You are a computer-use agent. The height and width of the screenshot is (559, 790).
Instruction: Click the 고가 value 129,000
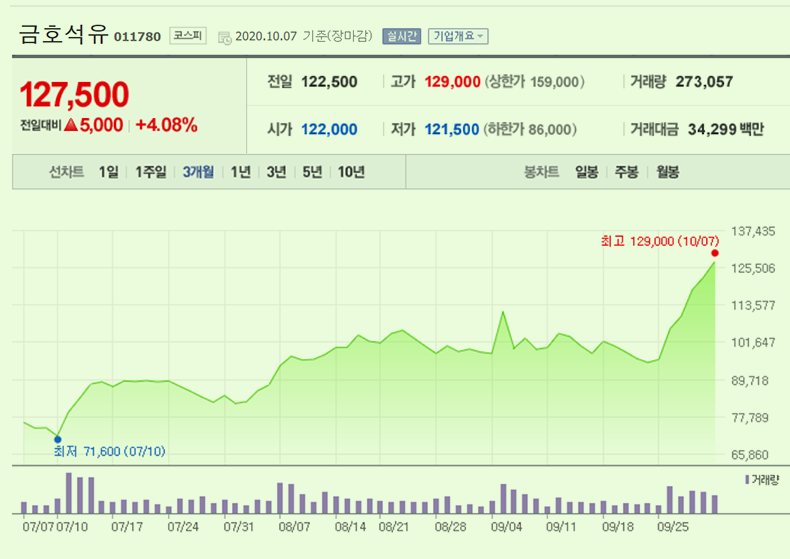tap(452, 82)
